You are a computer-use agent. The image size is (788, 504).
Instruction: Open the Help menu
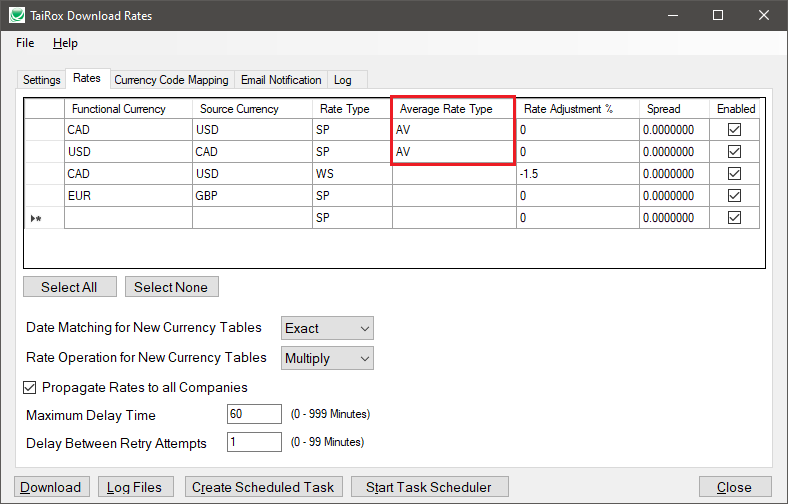click(65, 43)
